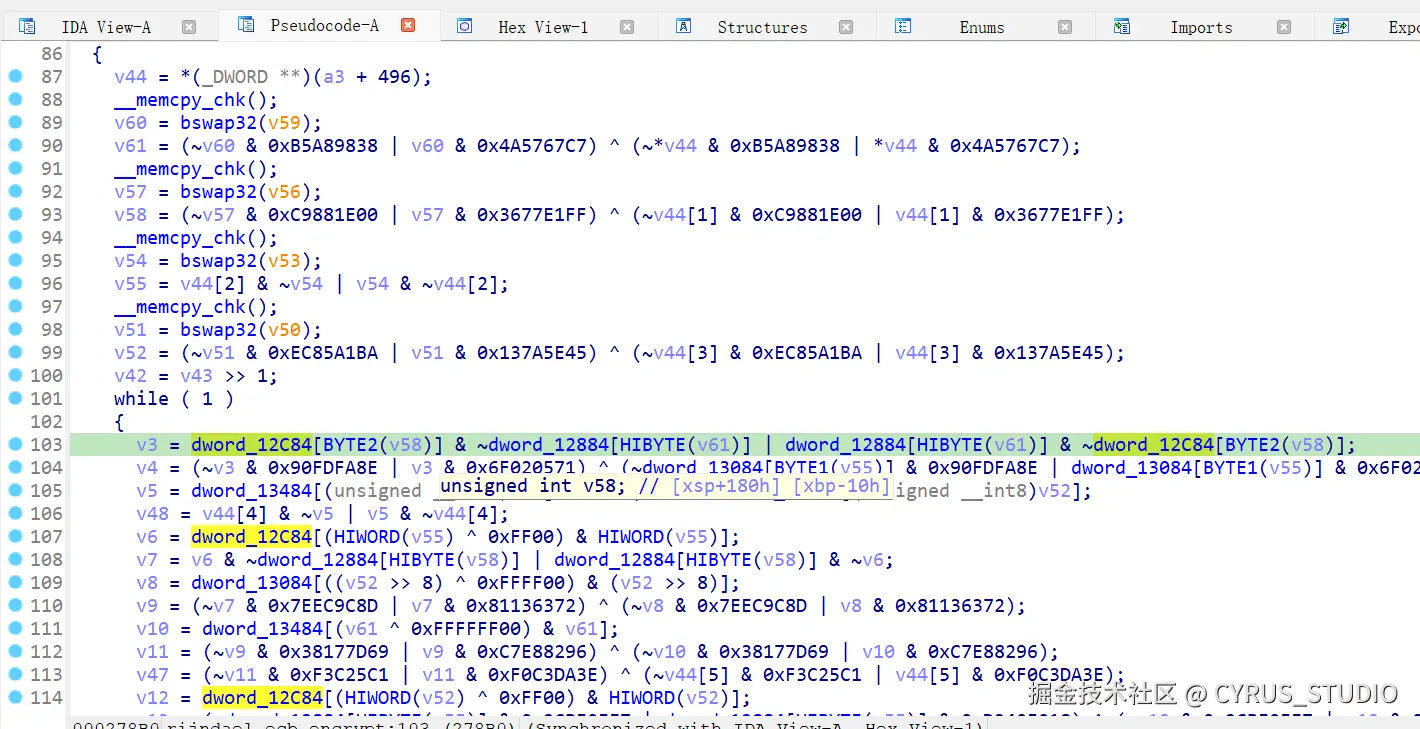Click the IDA View-A tab icon
Image resolution: width=1420 pixels, height=729 pixels.
[x=27, y=27]
